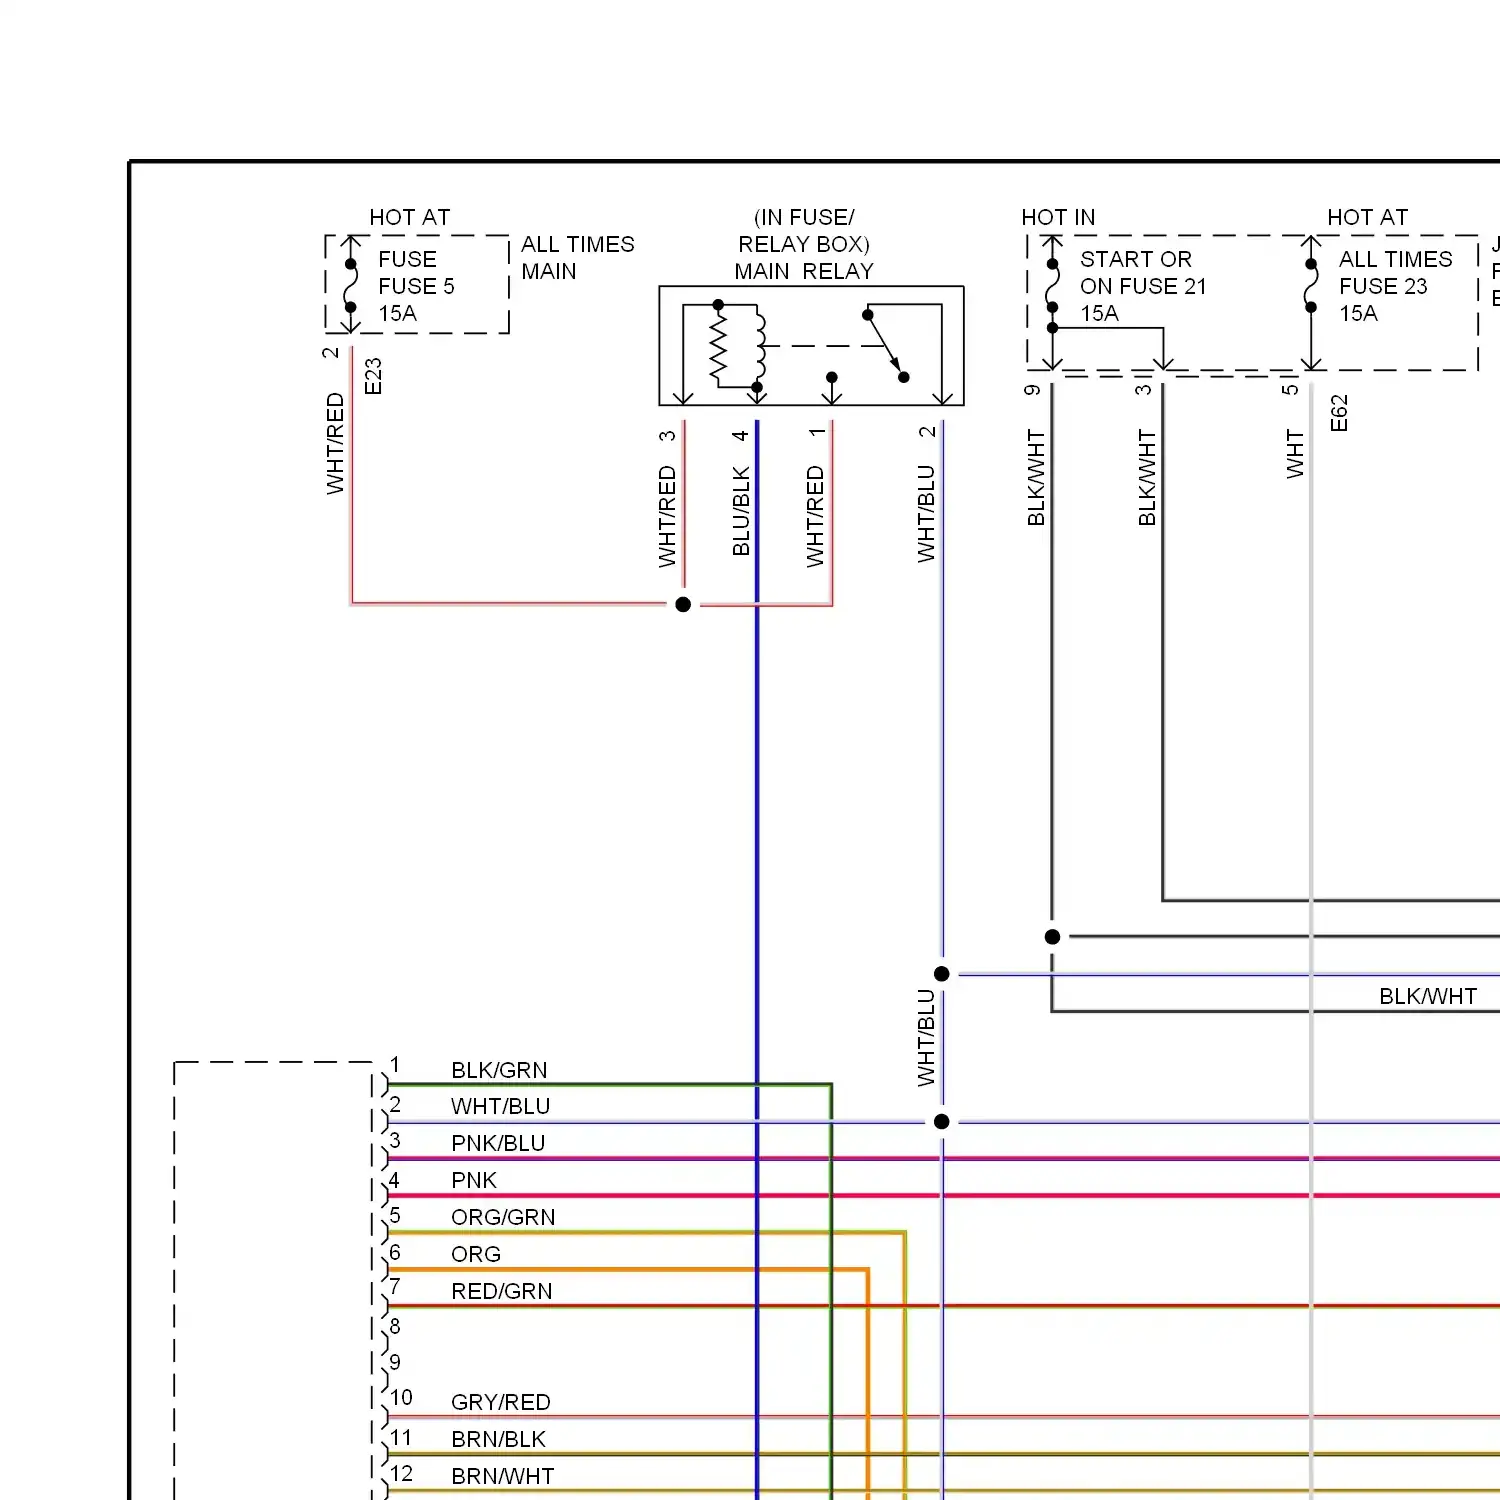
Task: Select the "ALL TIMES MAIN" text
Action: pos(577,258)
